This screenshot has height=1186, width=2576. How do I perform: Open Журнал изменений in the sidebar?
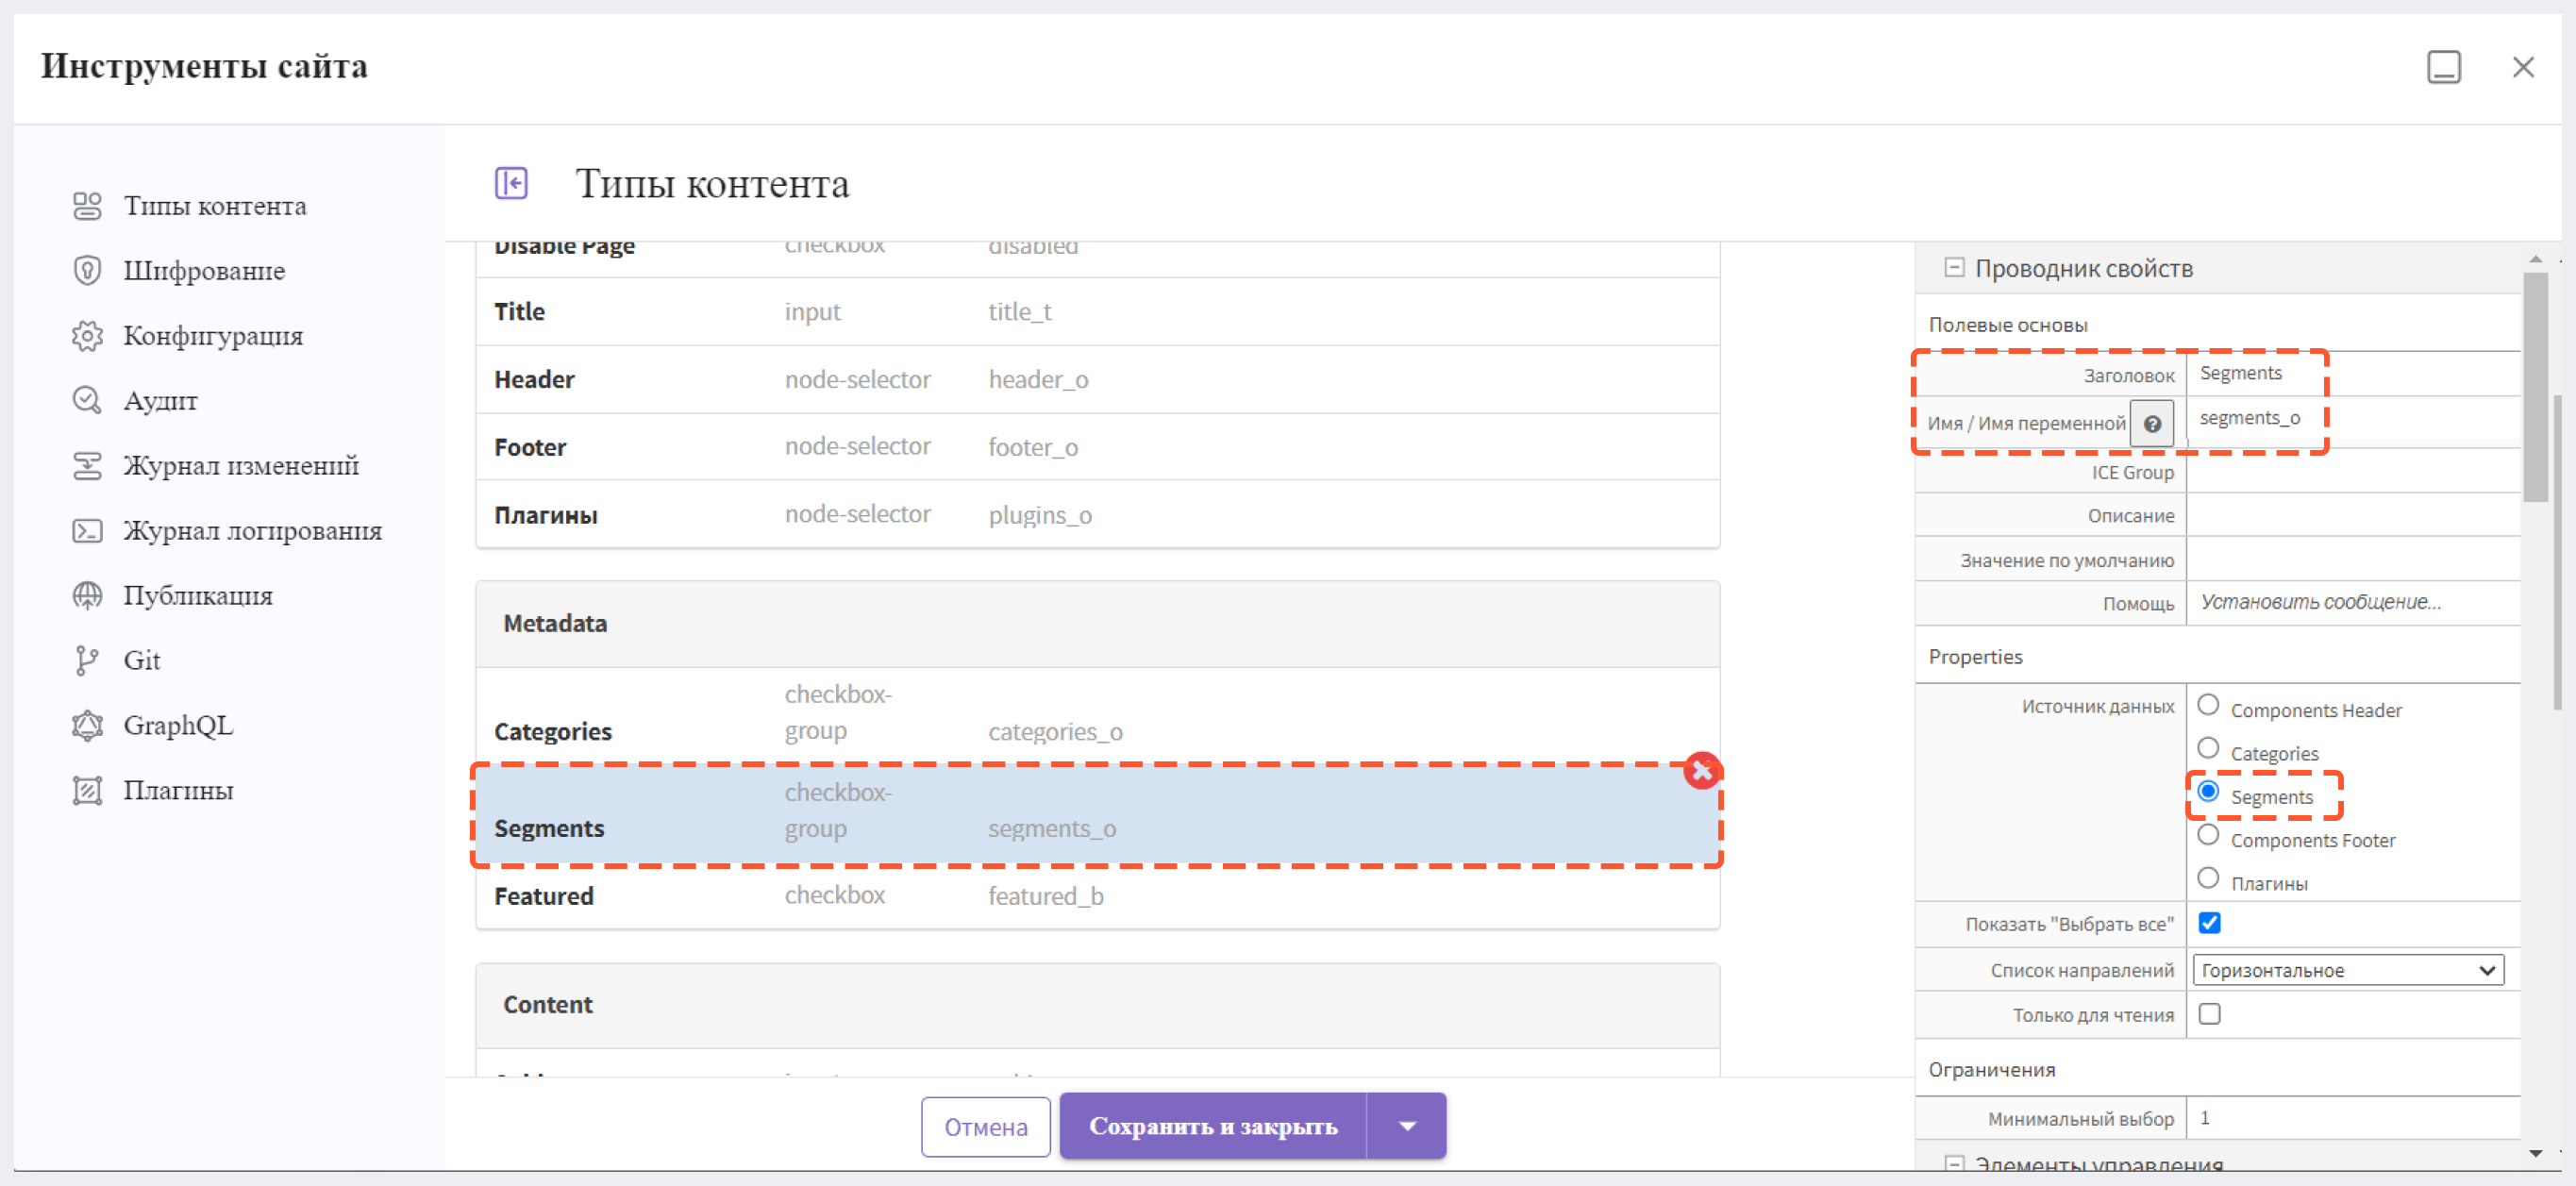click(x=241, y=466)
